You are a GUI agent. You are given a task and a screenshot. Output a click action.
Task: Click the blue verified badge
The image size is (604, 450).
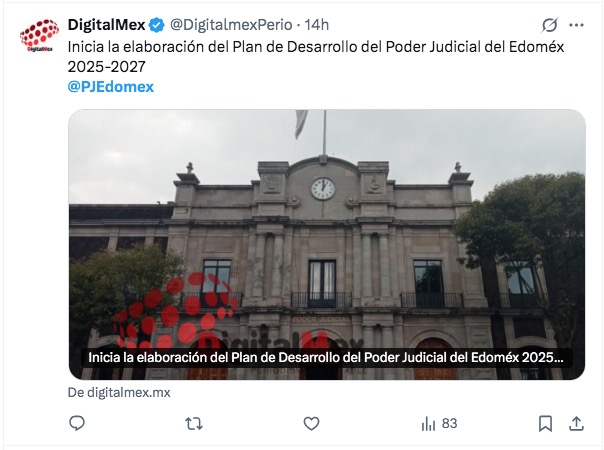pos(157,25)
